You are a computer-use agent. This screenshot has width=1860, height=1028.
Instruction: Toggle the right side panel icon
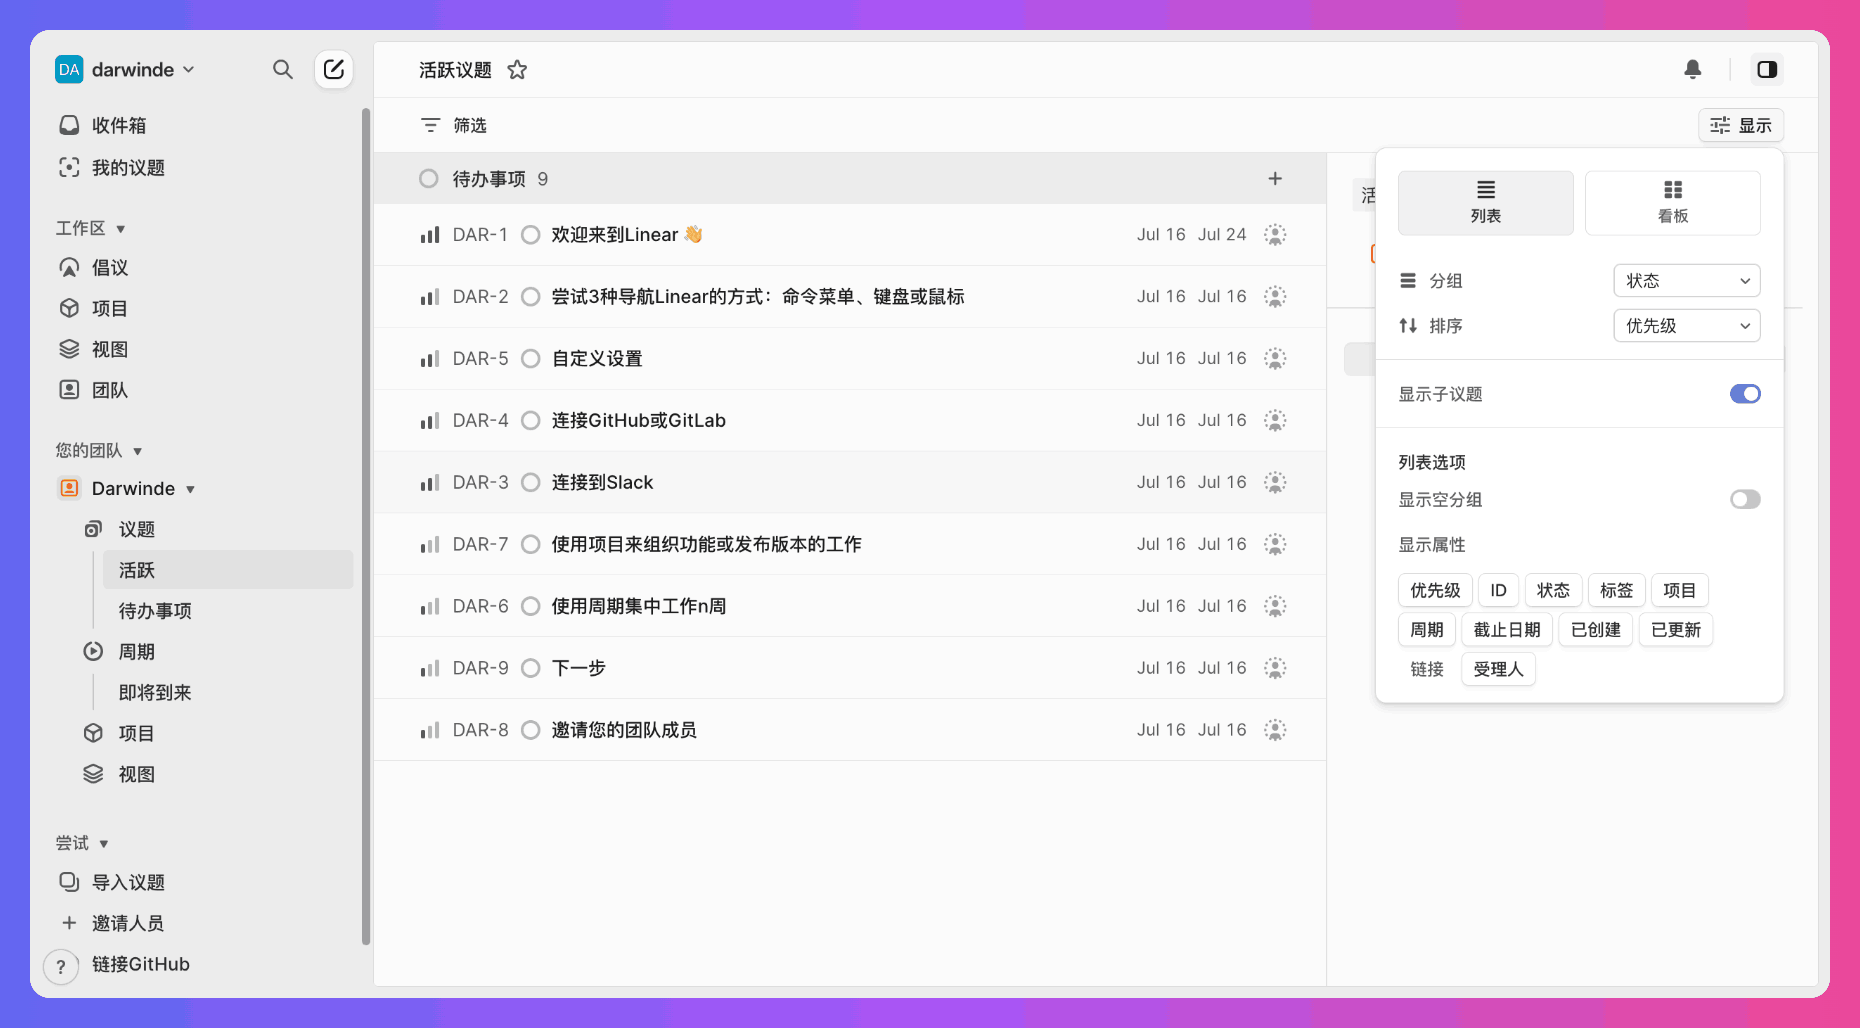[1767, 69]
